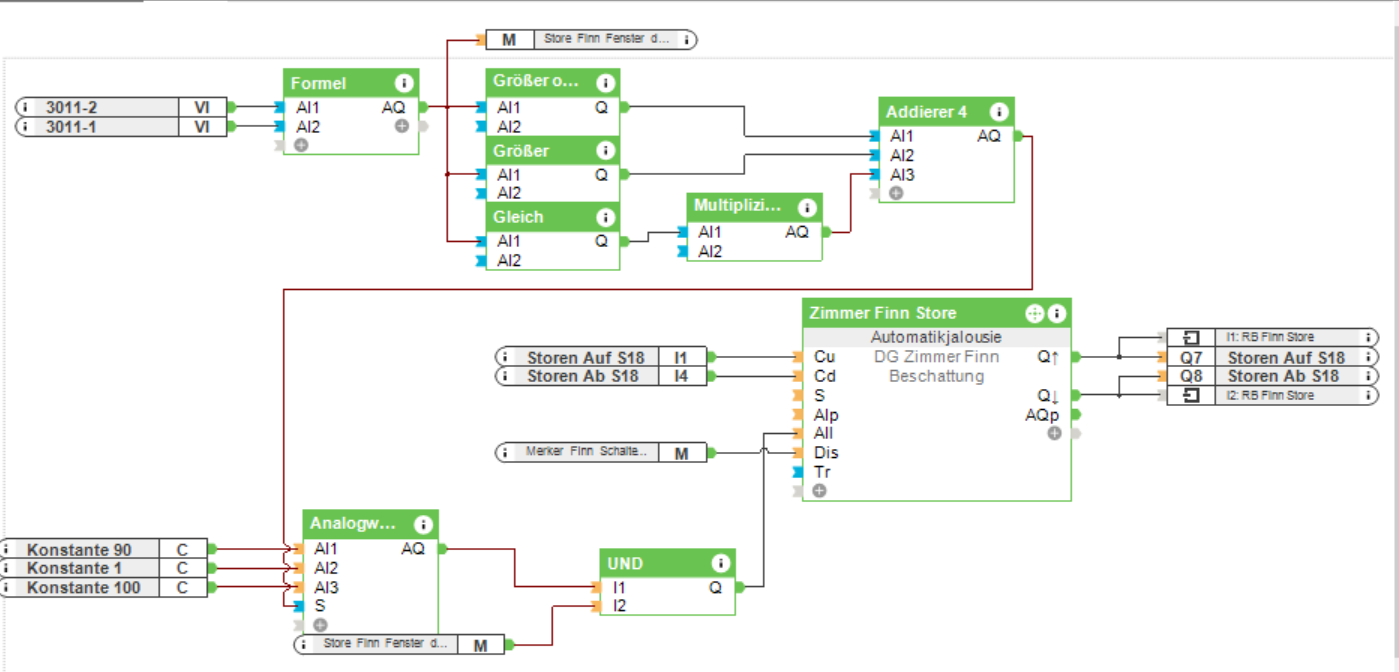Click plus icon below S on Analogw... block
The height and width of the screenshot is (672, 1399).
[320, 625]
